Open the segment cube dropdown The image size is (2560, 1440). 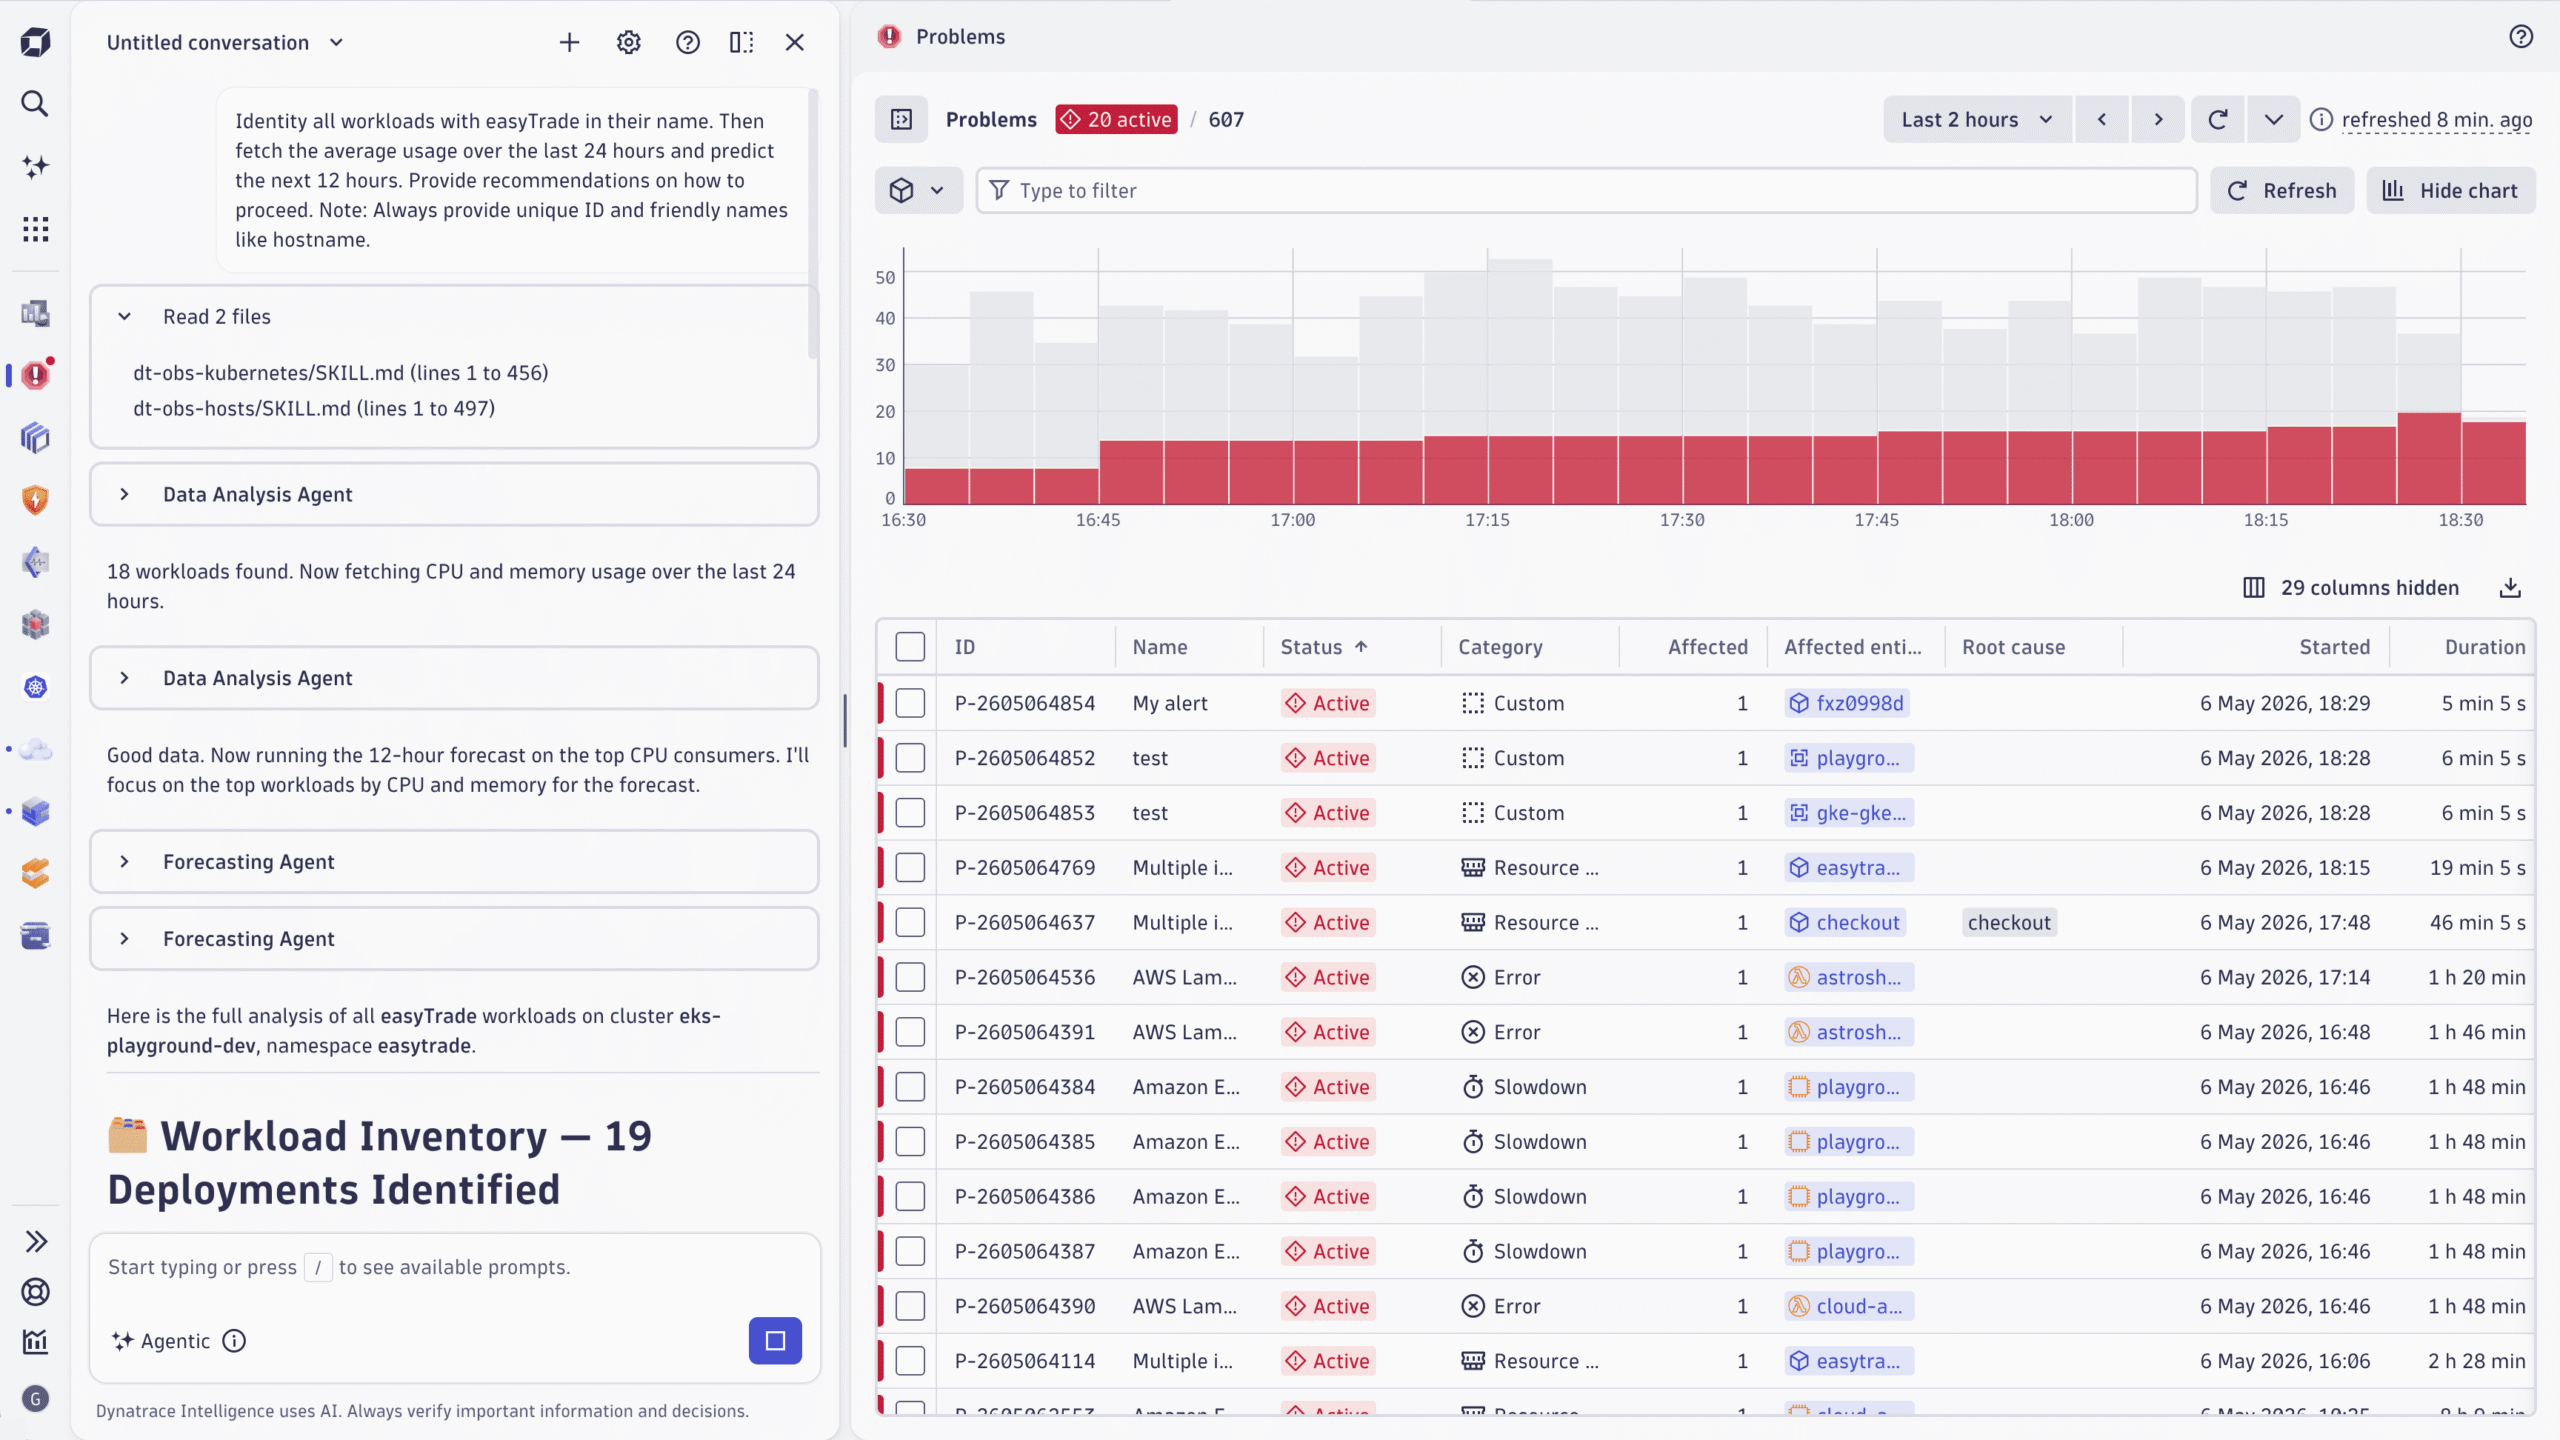coord(918,190)
